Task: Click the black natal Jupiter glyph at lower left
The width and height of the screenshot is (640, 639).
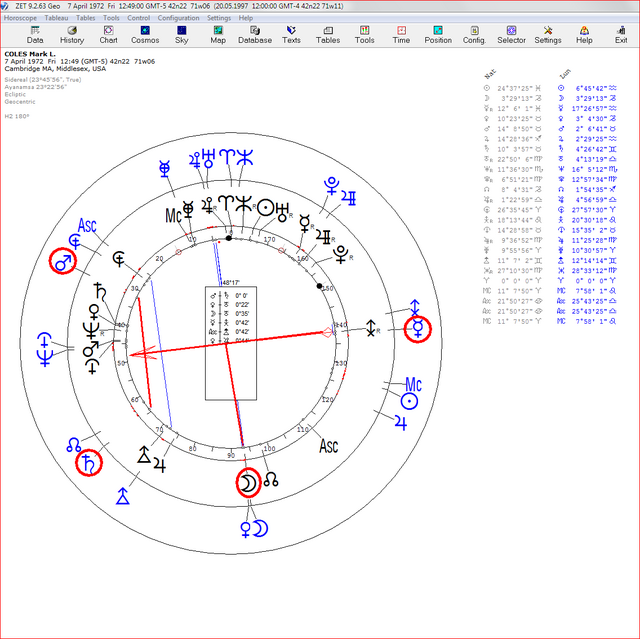Action: coord(160,465)
